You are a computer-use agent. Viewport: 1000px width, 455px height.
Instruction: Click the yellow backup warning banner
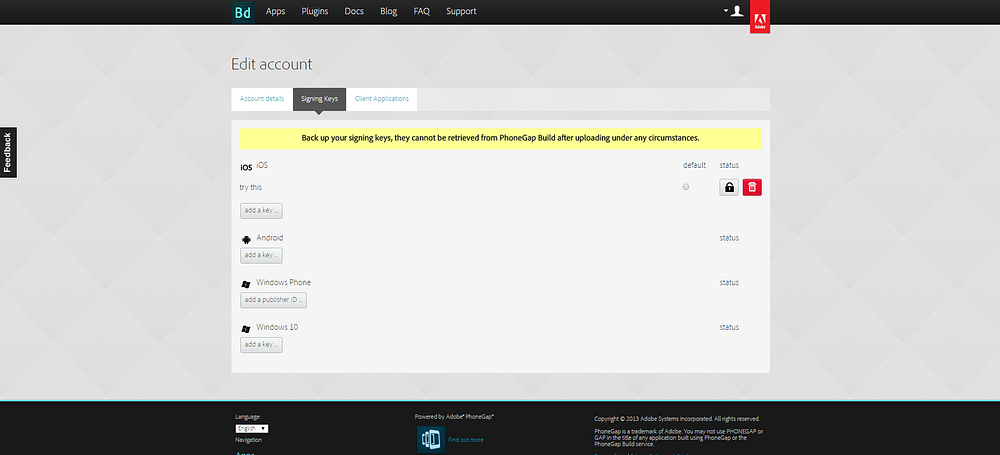pos(501,138)
